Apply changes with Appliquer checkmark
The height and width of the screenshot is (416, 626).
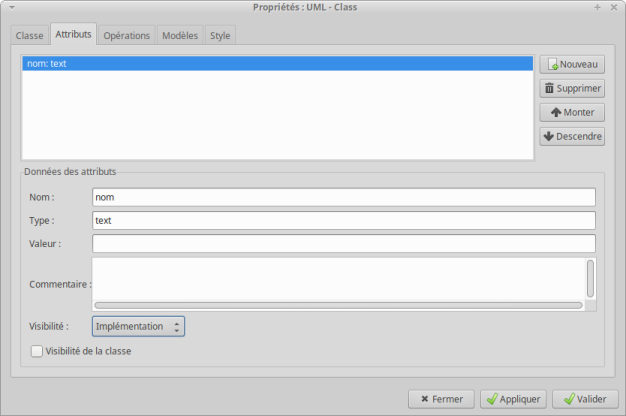click(513, 399)
